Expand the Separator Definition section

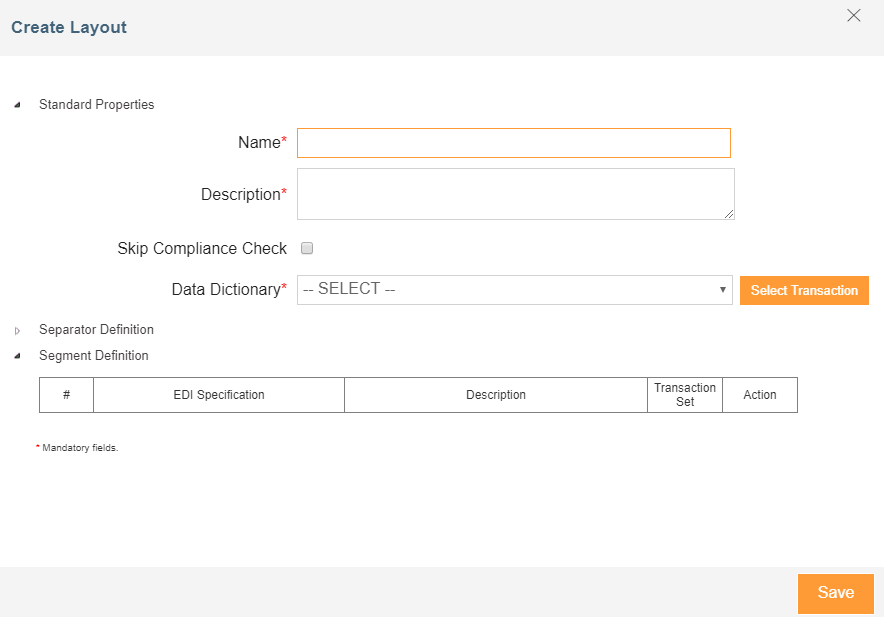tap(17, 330)
